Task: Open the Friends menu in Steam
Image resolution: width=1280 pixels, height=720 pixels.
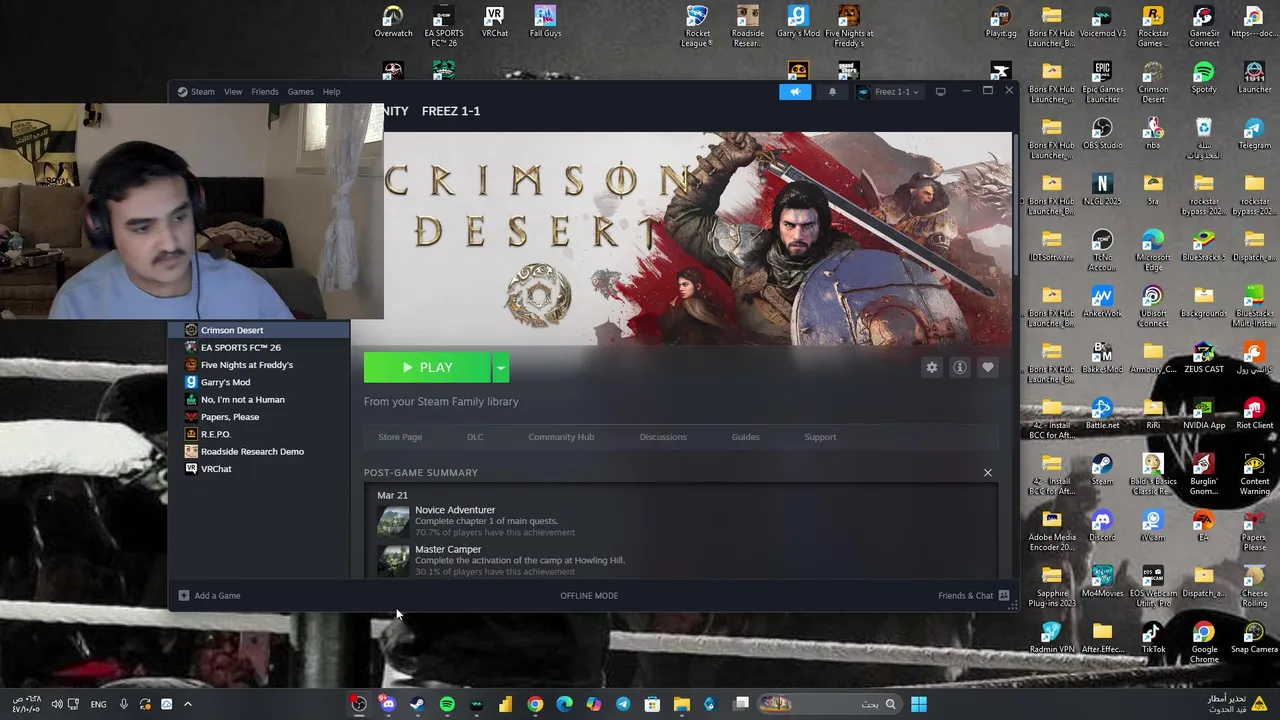Action: click(x=265, y=92)
